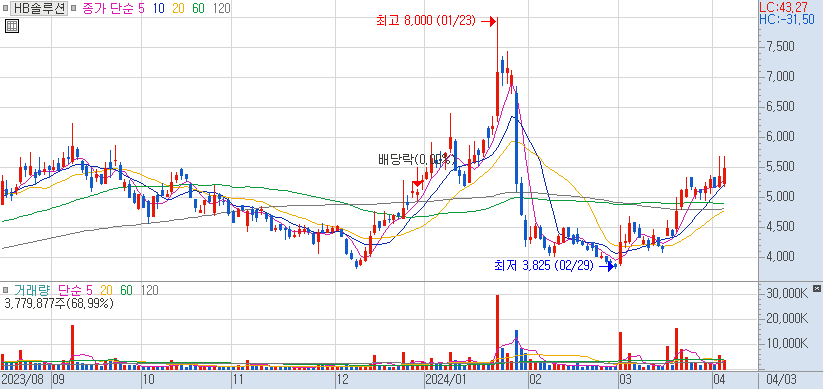The height and width of the screenshot is (389, 823).
Task: Click the 02 month label on date axis
Action: pyautogui.click(x=535, y=380)
